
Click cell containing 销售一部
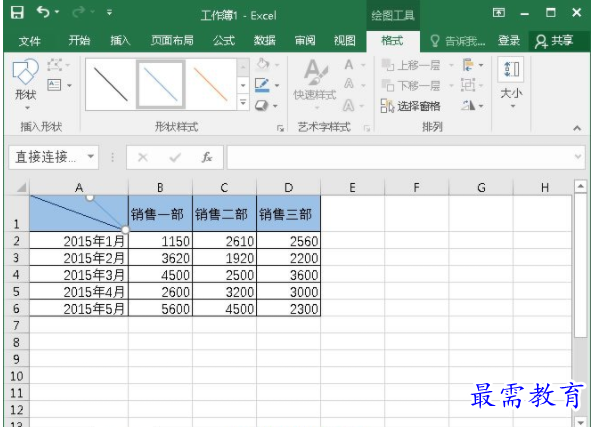[160, 214]
